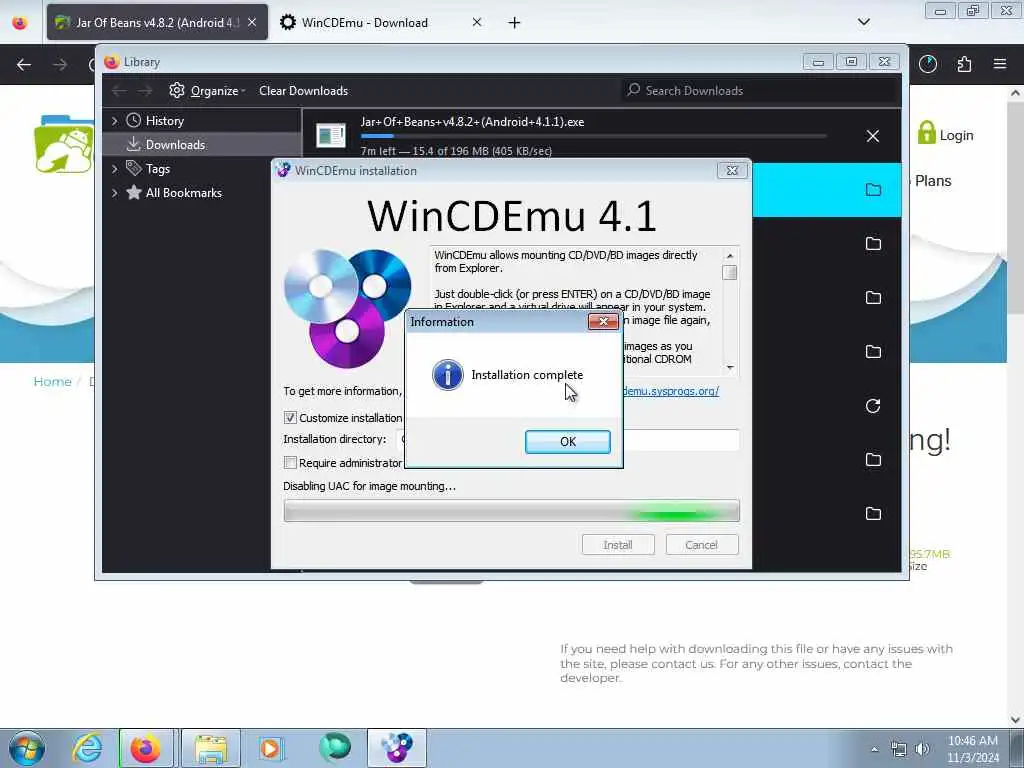The height and width of the screenshot is (768, 1024).
Task: Open the sysprogs.org link in WinCDEmu installer
Action: (x=671, y=391)
